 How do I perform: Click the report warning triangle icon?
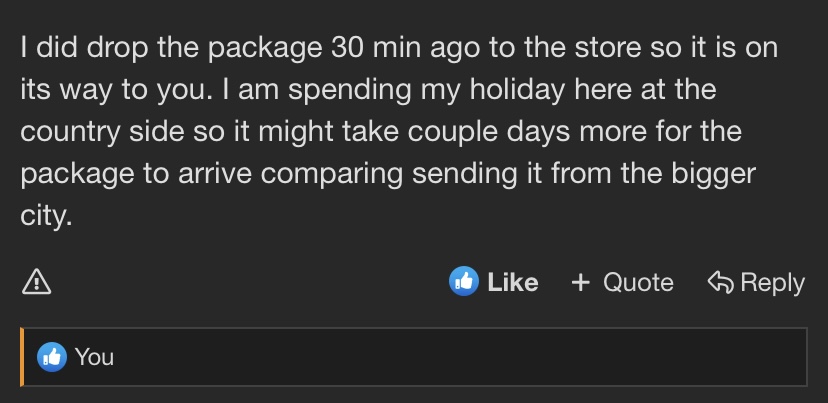37,283
